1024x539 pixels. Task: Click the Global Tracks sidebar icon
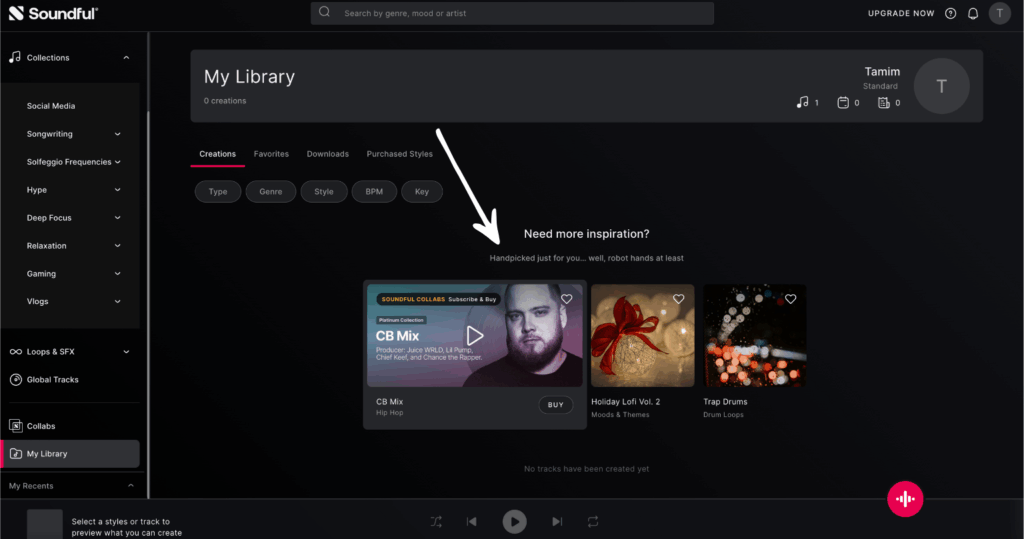[x=16, y=379]
